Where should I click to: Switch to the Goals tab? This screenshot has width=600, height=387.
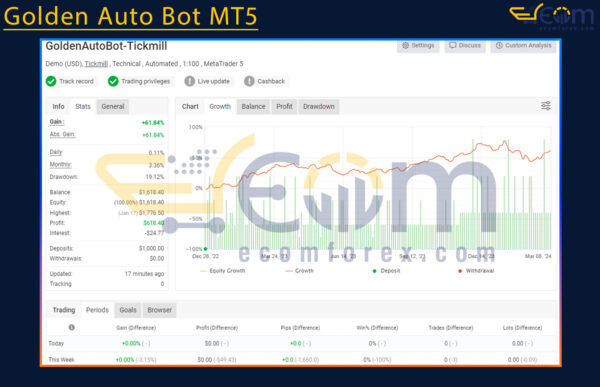click(x=128, y=310)
